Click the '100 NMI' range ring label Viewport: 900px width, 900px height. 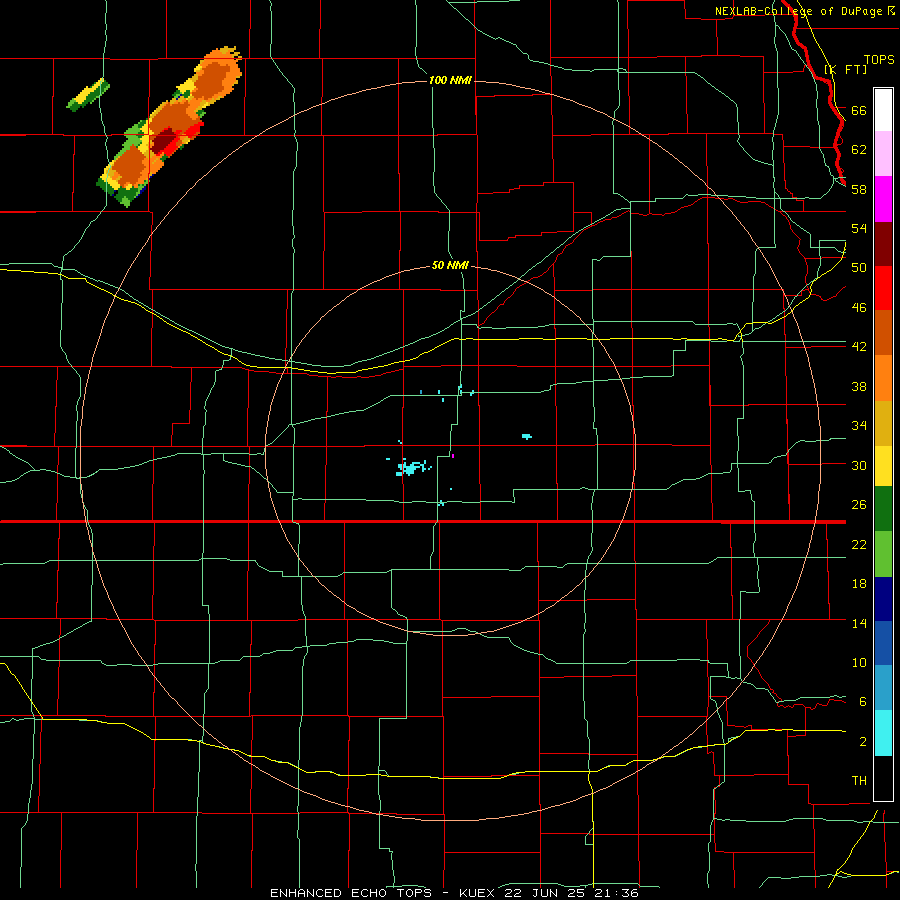[x=450, y=80]
